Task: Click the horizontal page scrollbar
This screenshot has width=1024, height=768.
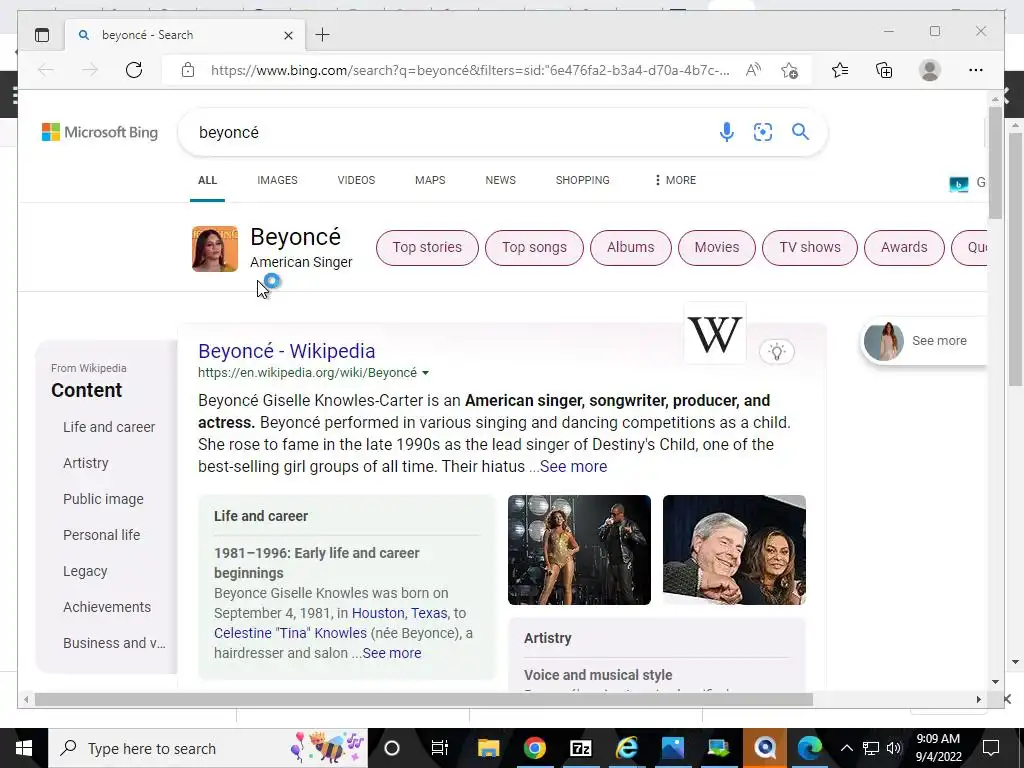Action: (x=424, y=699)
